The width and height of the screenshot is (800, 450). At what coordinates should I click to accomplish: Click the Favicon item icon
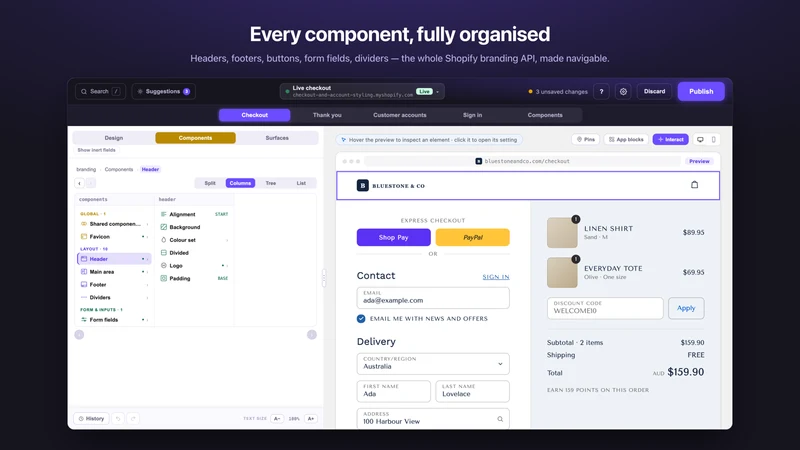84,237
